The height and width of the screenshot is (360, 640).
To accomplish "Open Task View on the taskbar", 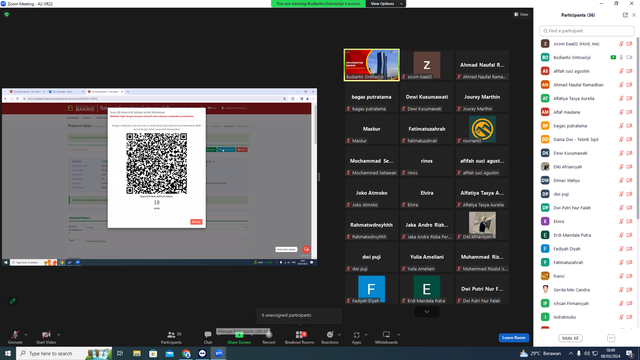I will point(120,353).
